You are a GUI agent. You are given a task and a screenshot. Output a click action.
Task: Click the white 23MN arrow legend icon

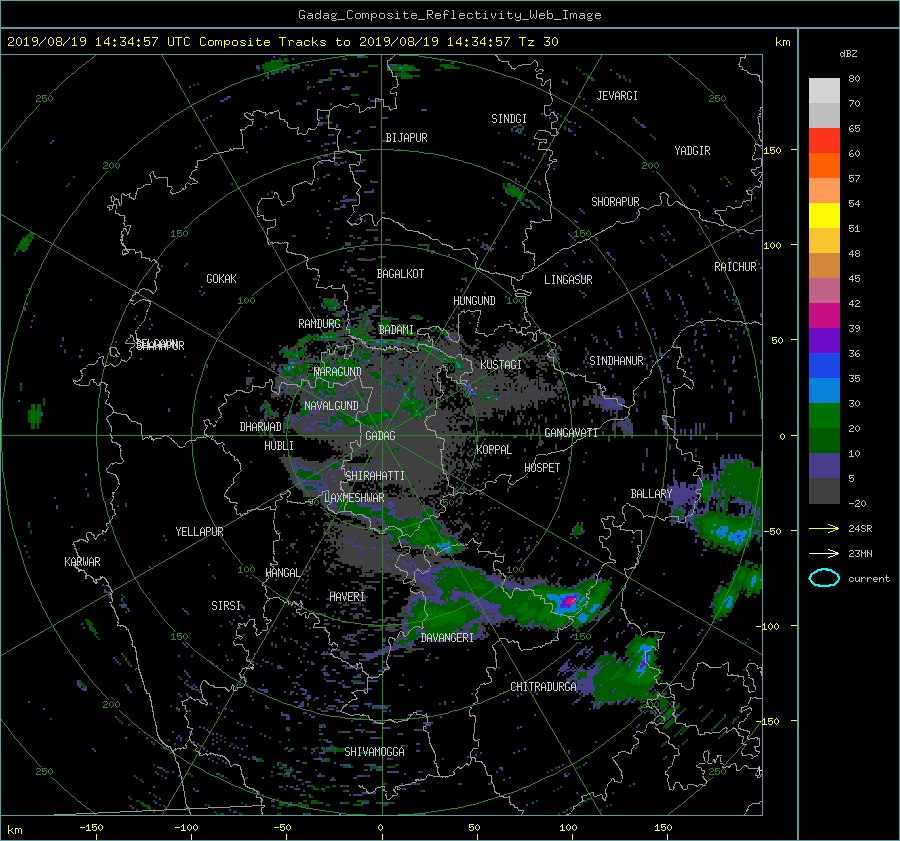[x=824, y=553]
